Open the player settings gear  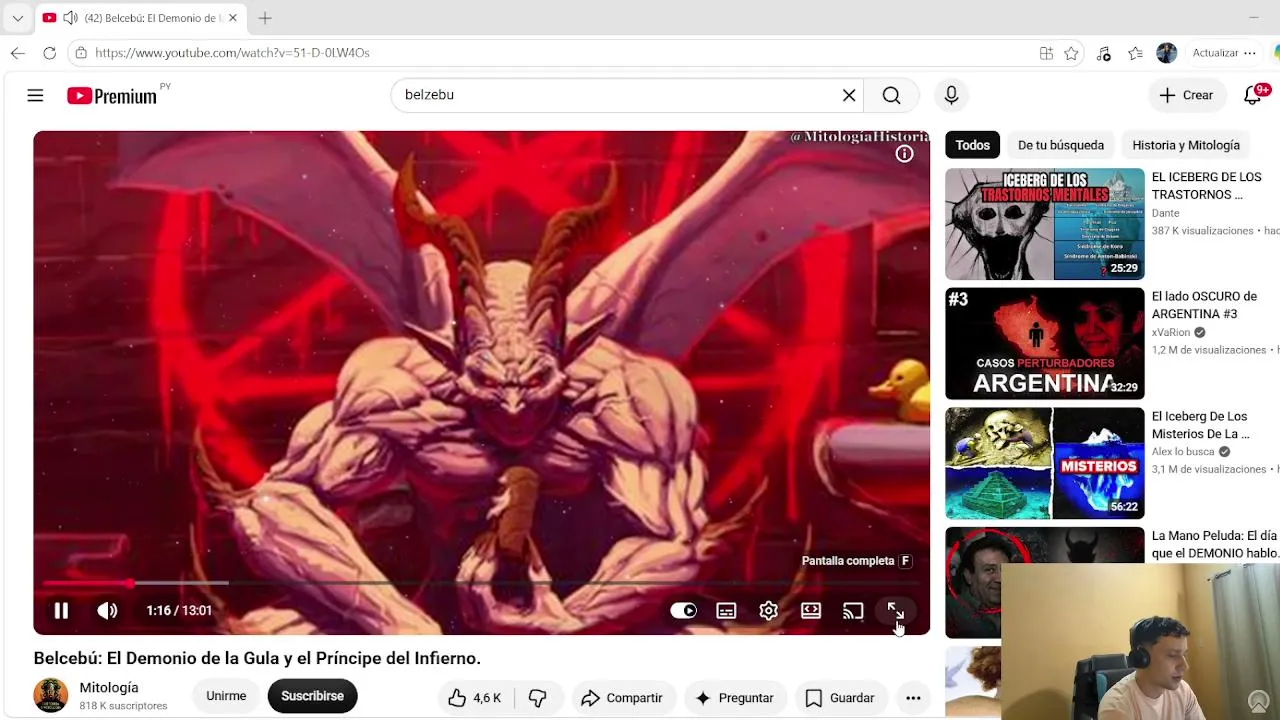[x=768, y=610]
